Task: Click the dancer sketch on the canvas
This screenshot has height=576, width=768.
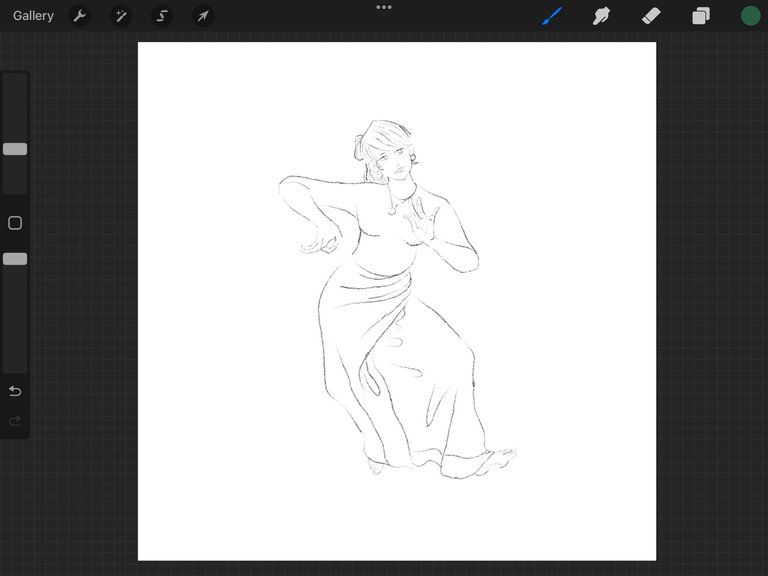Action: click(397, 299)
